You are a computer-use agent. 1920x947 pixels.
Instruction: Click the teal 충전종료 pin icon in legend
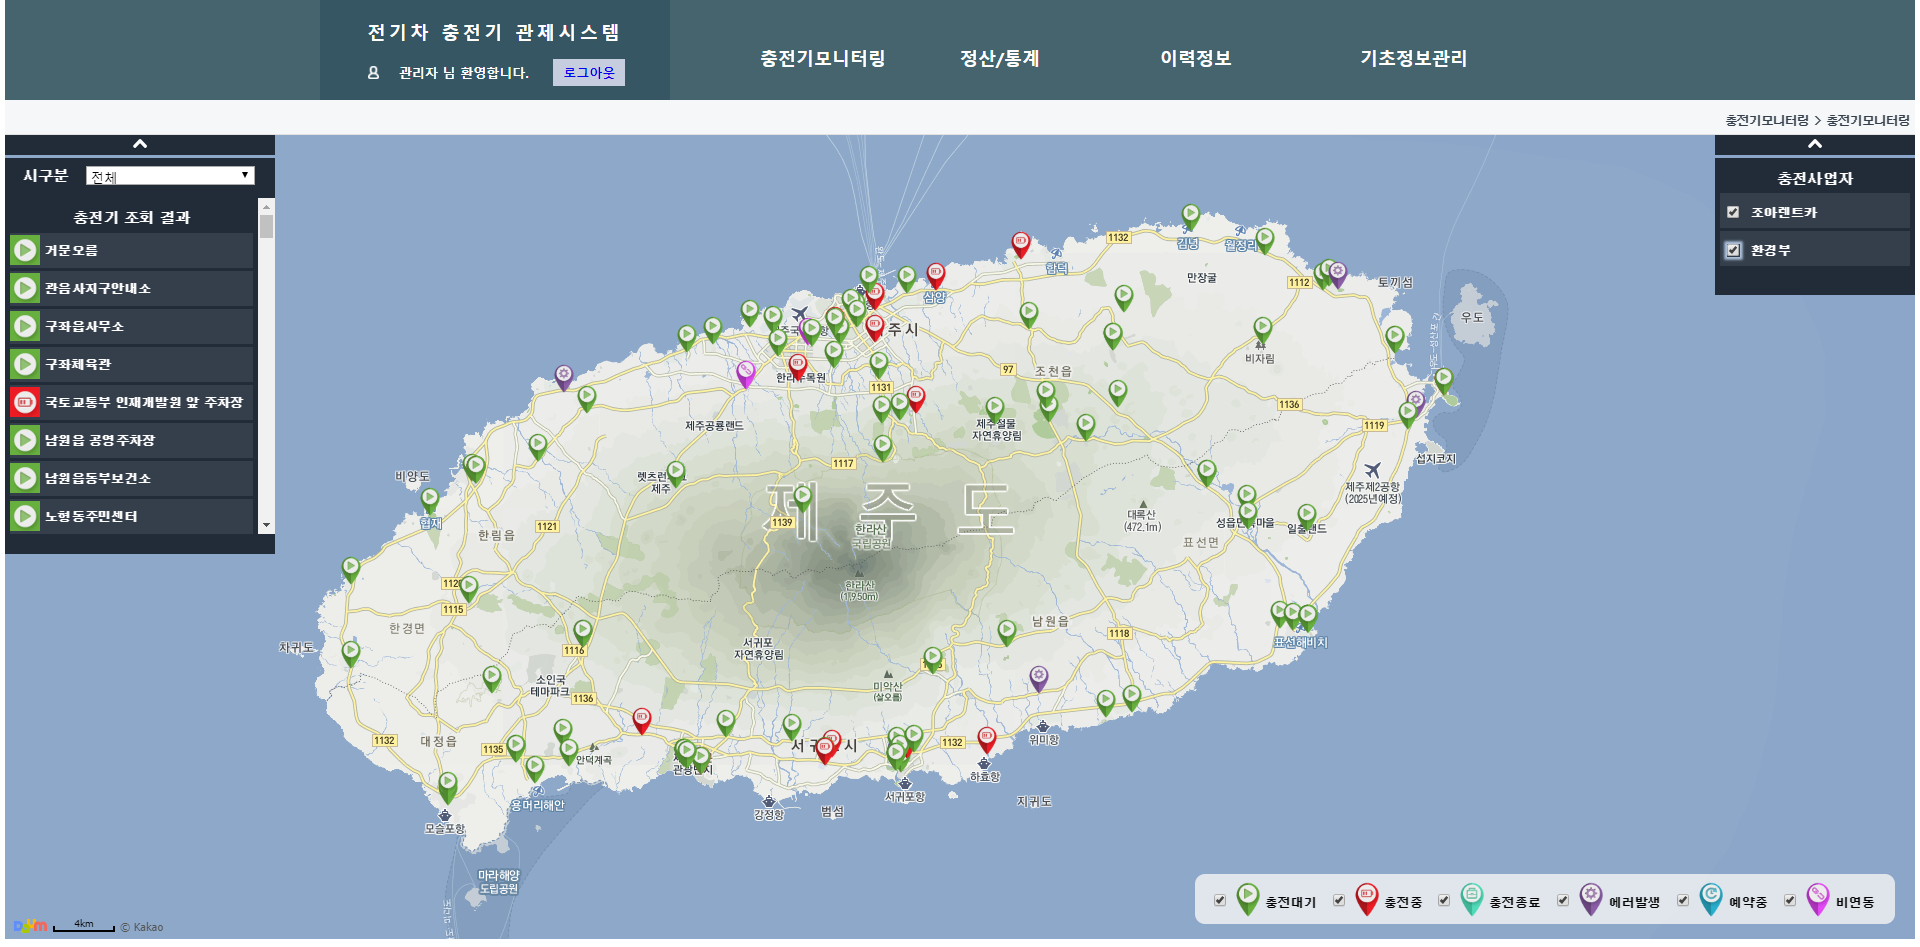point(1471,899)
